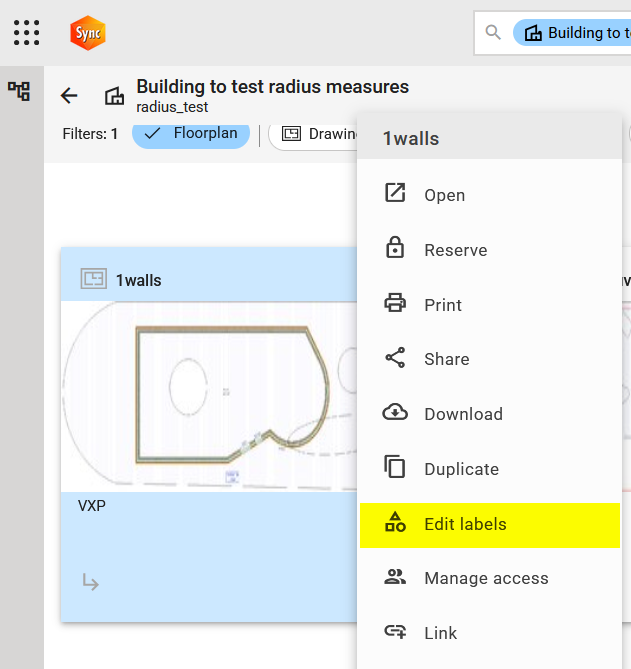Image resolution: width=631 pixels, height=669 pixels.
Task: Toggle the Floorplan filter chip
Action: point(191,134)
